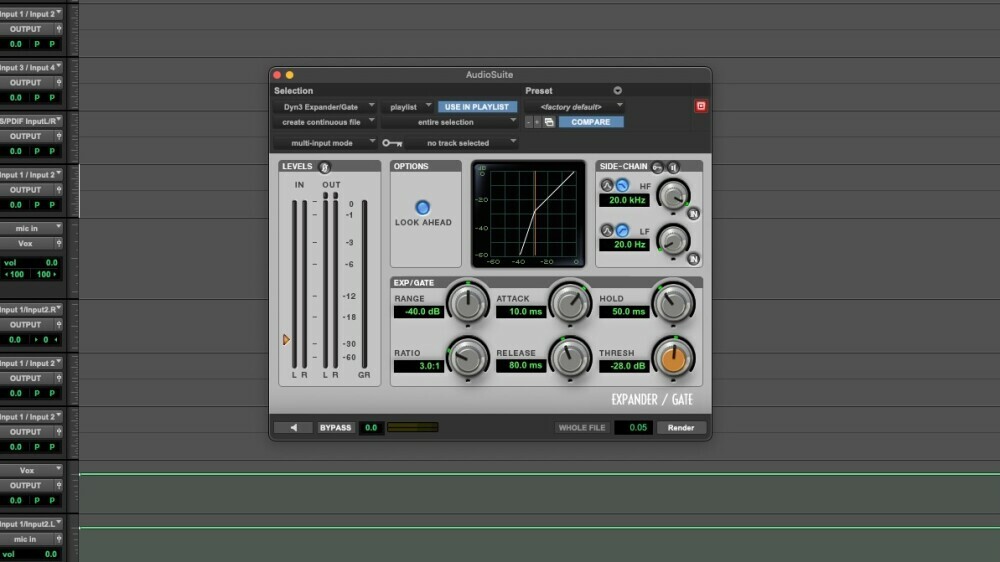This screenshot has height=562, width=1000.
Task: Open the playlist dropdown
Action: coord(408,107)
